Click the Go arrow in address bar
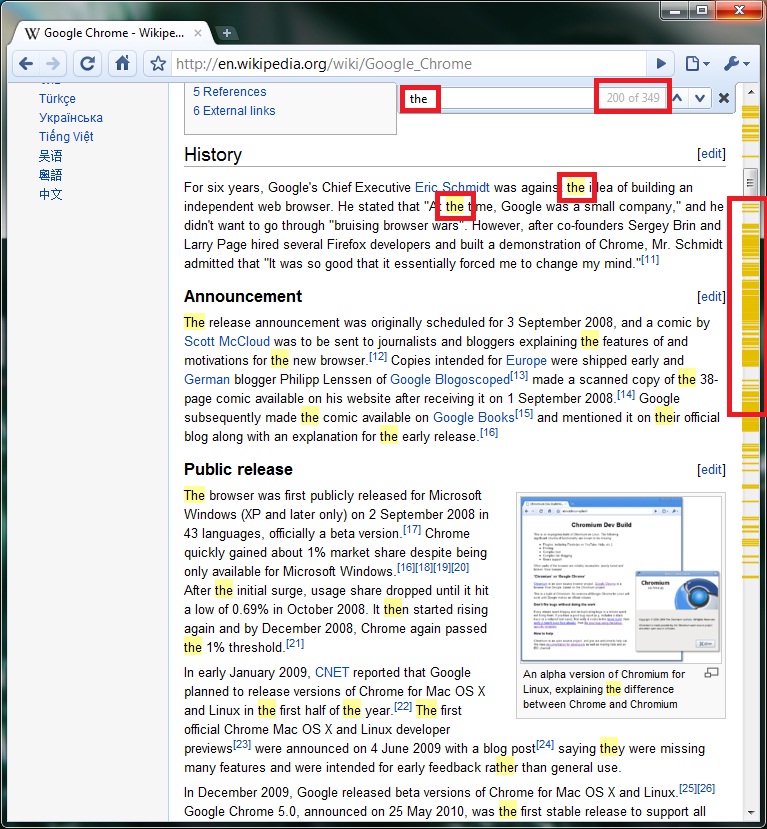Viewport: 767px width, 829px height. coord(661,64)
